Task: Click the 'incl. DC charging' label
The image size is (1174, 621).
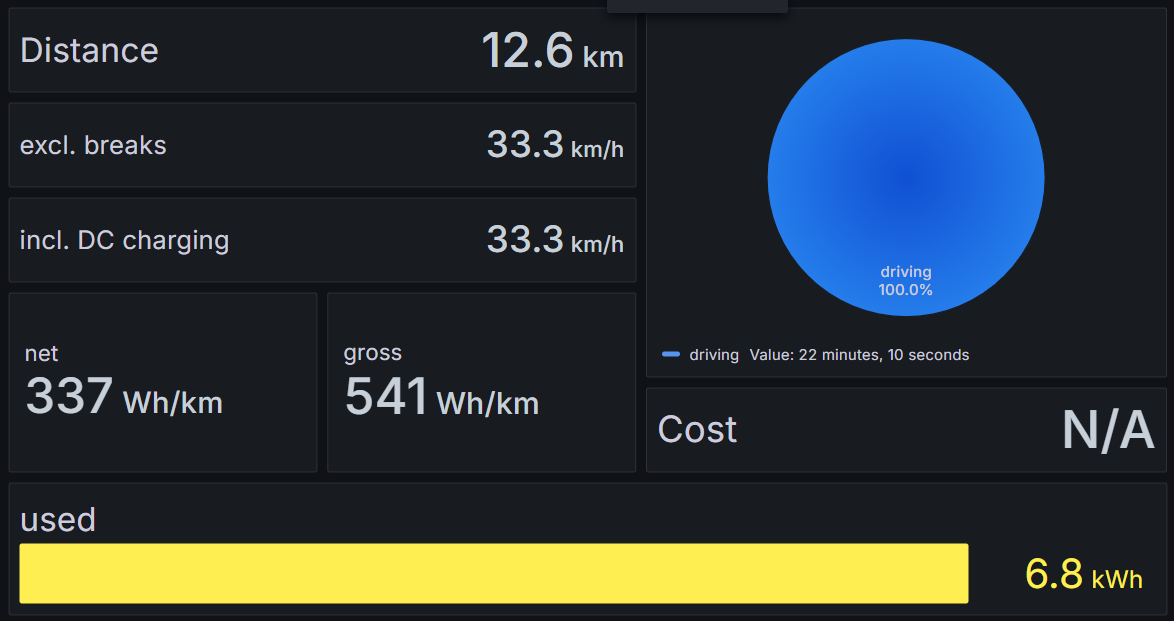Action: [124, 240]
